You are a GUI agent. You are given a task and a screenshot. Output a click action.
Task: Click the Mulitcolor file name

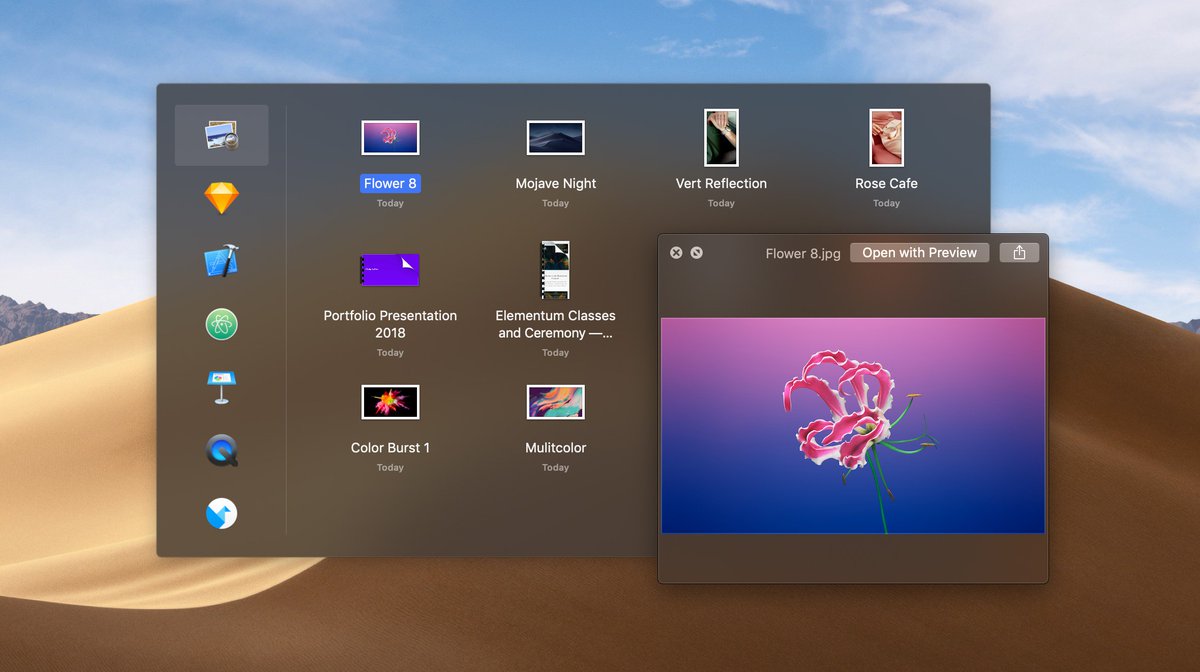point(556,448)
